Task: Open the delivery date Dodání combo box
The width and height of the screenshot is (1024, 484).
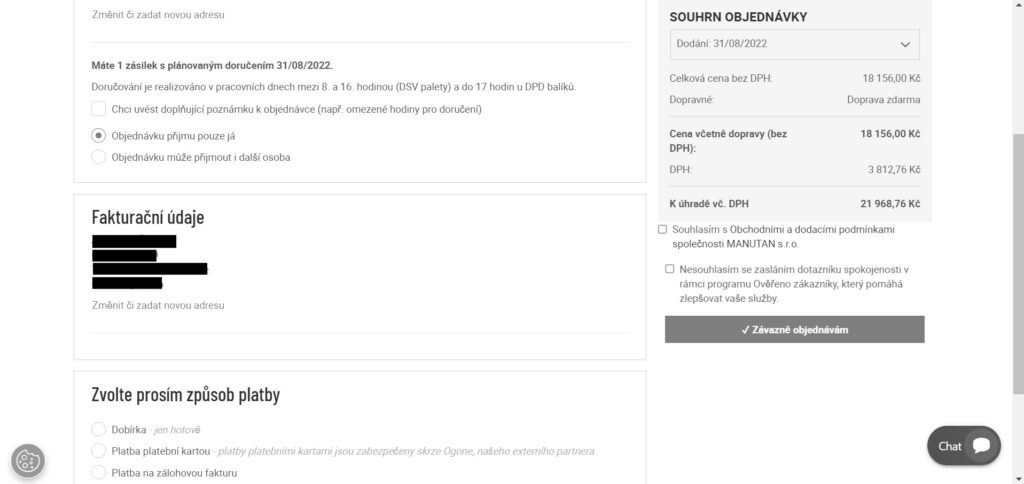Action: coord(794,44)
